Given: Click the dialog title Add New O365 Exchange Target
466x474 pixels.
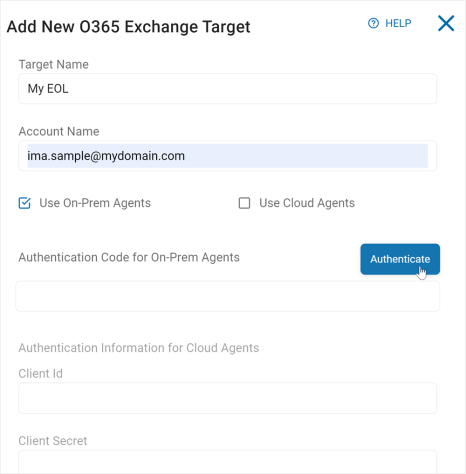Looking at the screenshot, I should (x=128, y=27).
